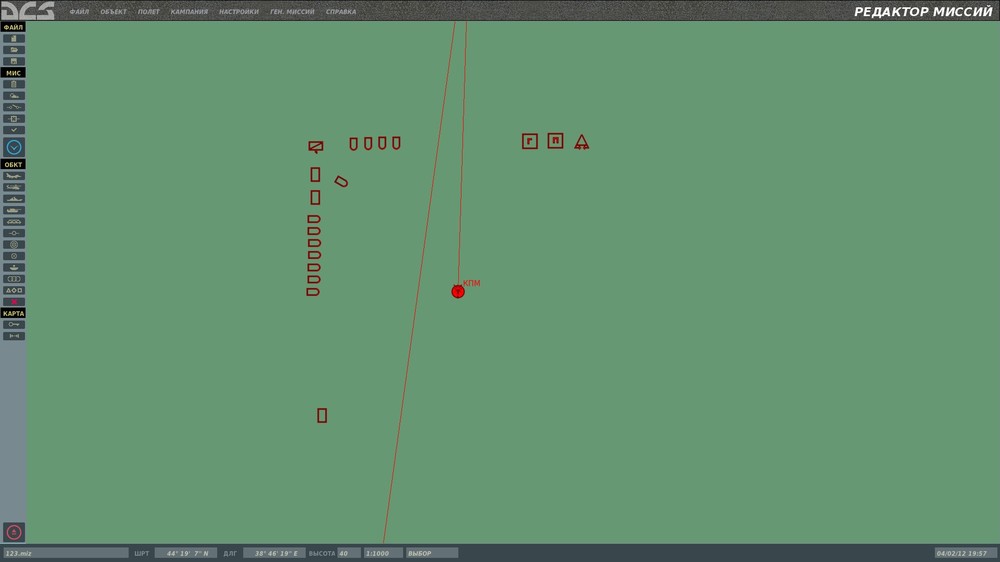Create a new mission file icon
The width and height of the screenshot is (1000, 562).
coord(13,38)
